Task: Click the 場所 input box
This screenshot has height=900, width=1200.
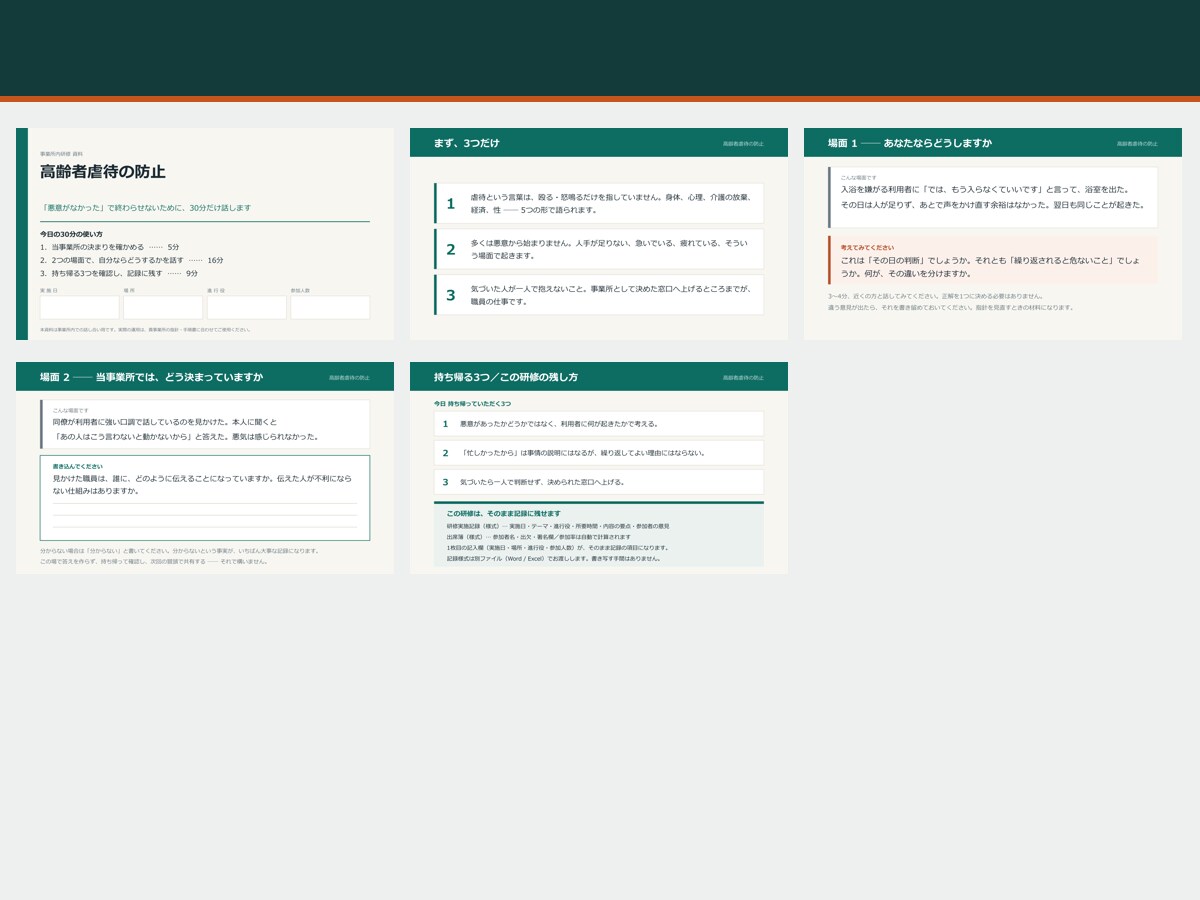Action: [x=163, y=307]
